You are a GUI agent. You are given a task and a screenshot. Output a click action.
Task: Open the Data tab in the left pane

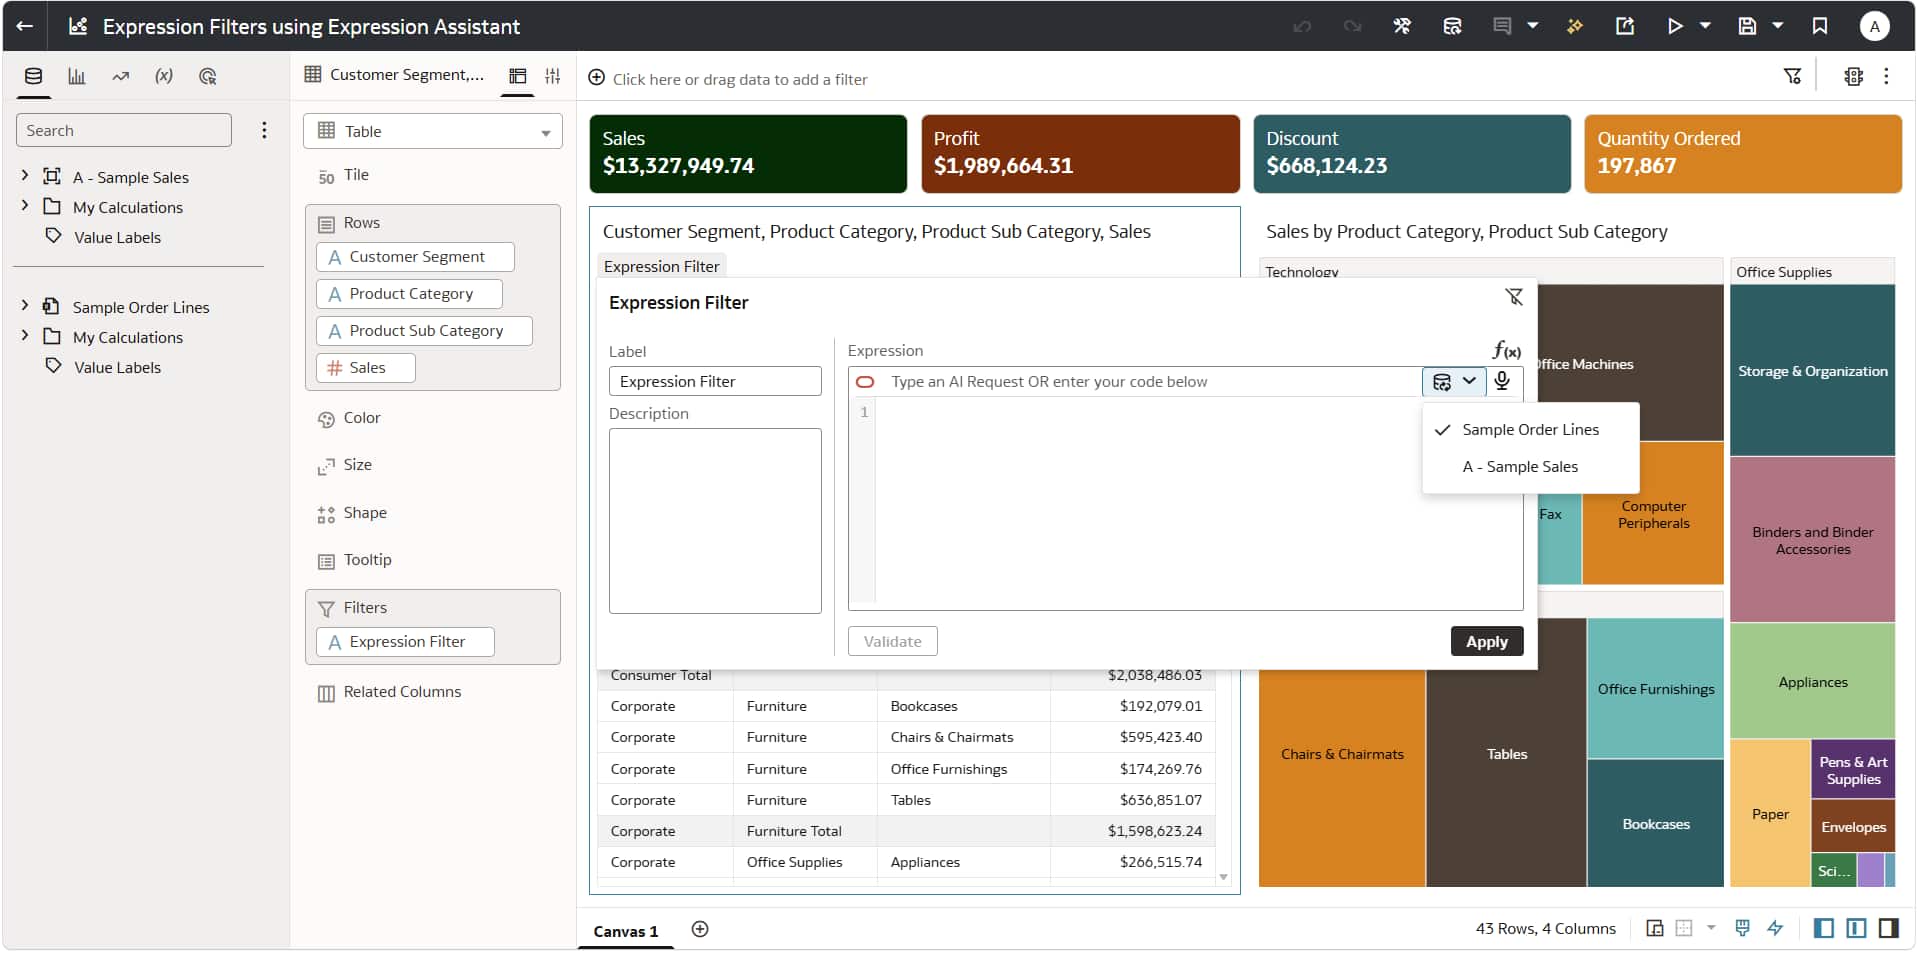[33, 76]
